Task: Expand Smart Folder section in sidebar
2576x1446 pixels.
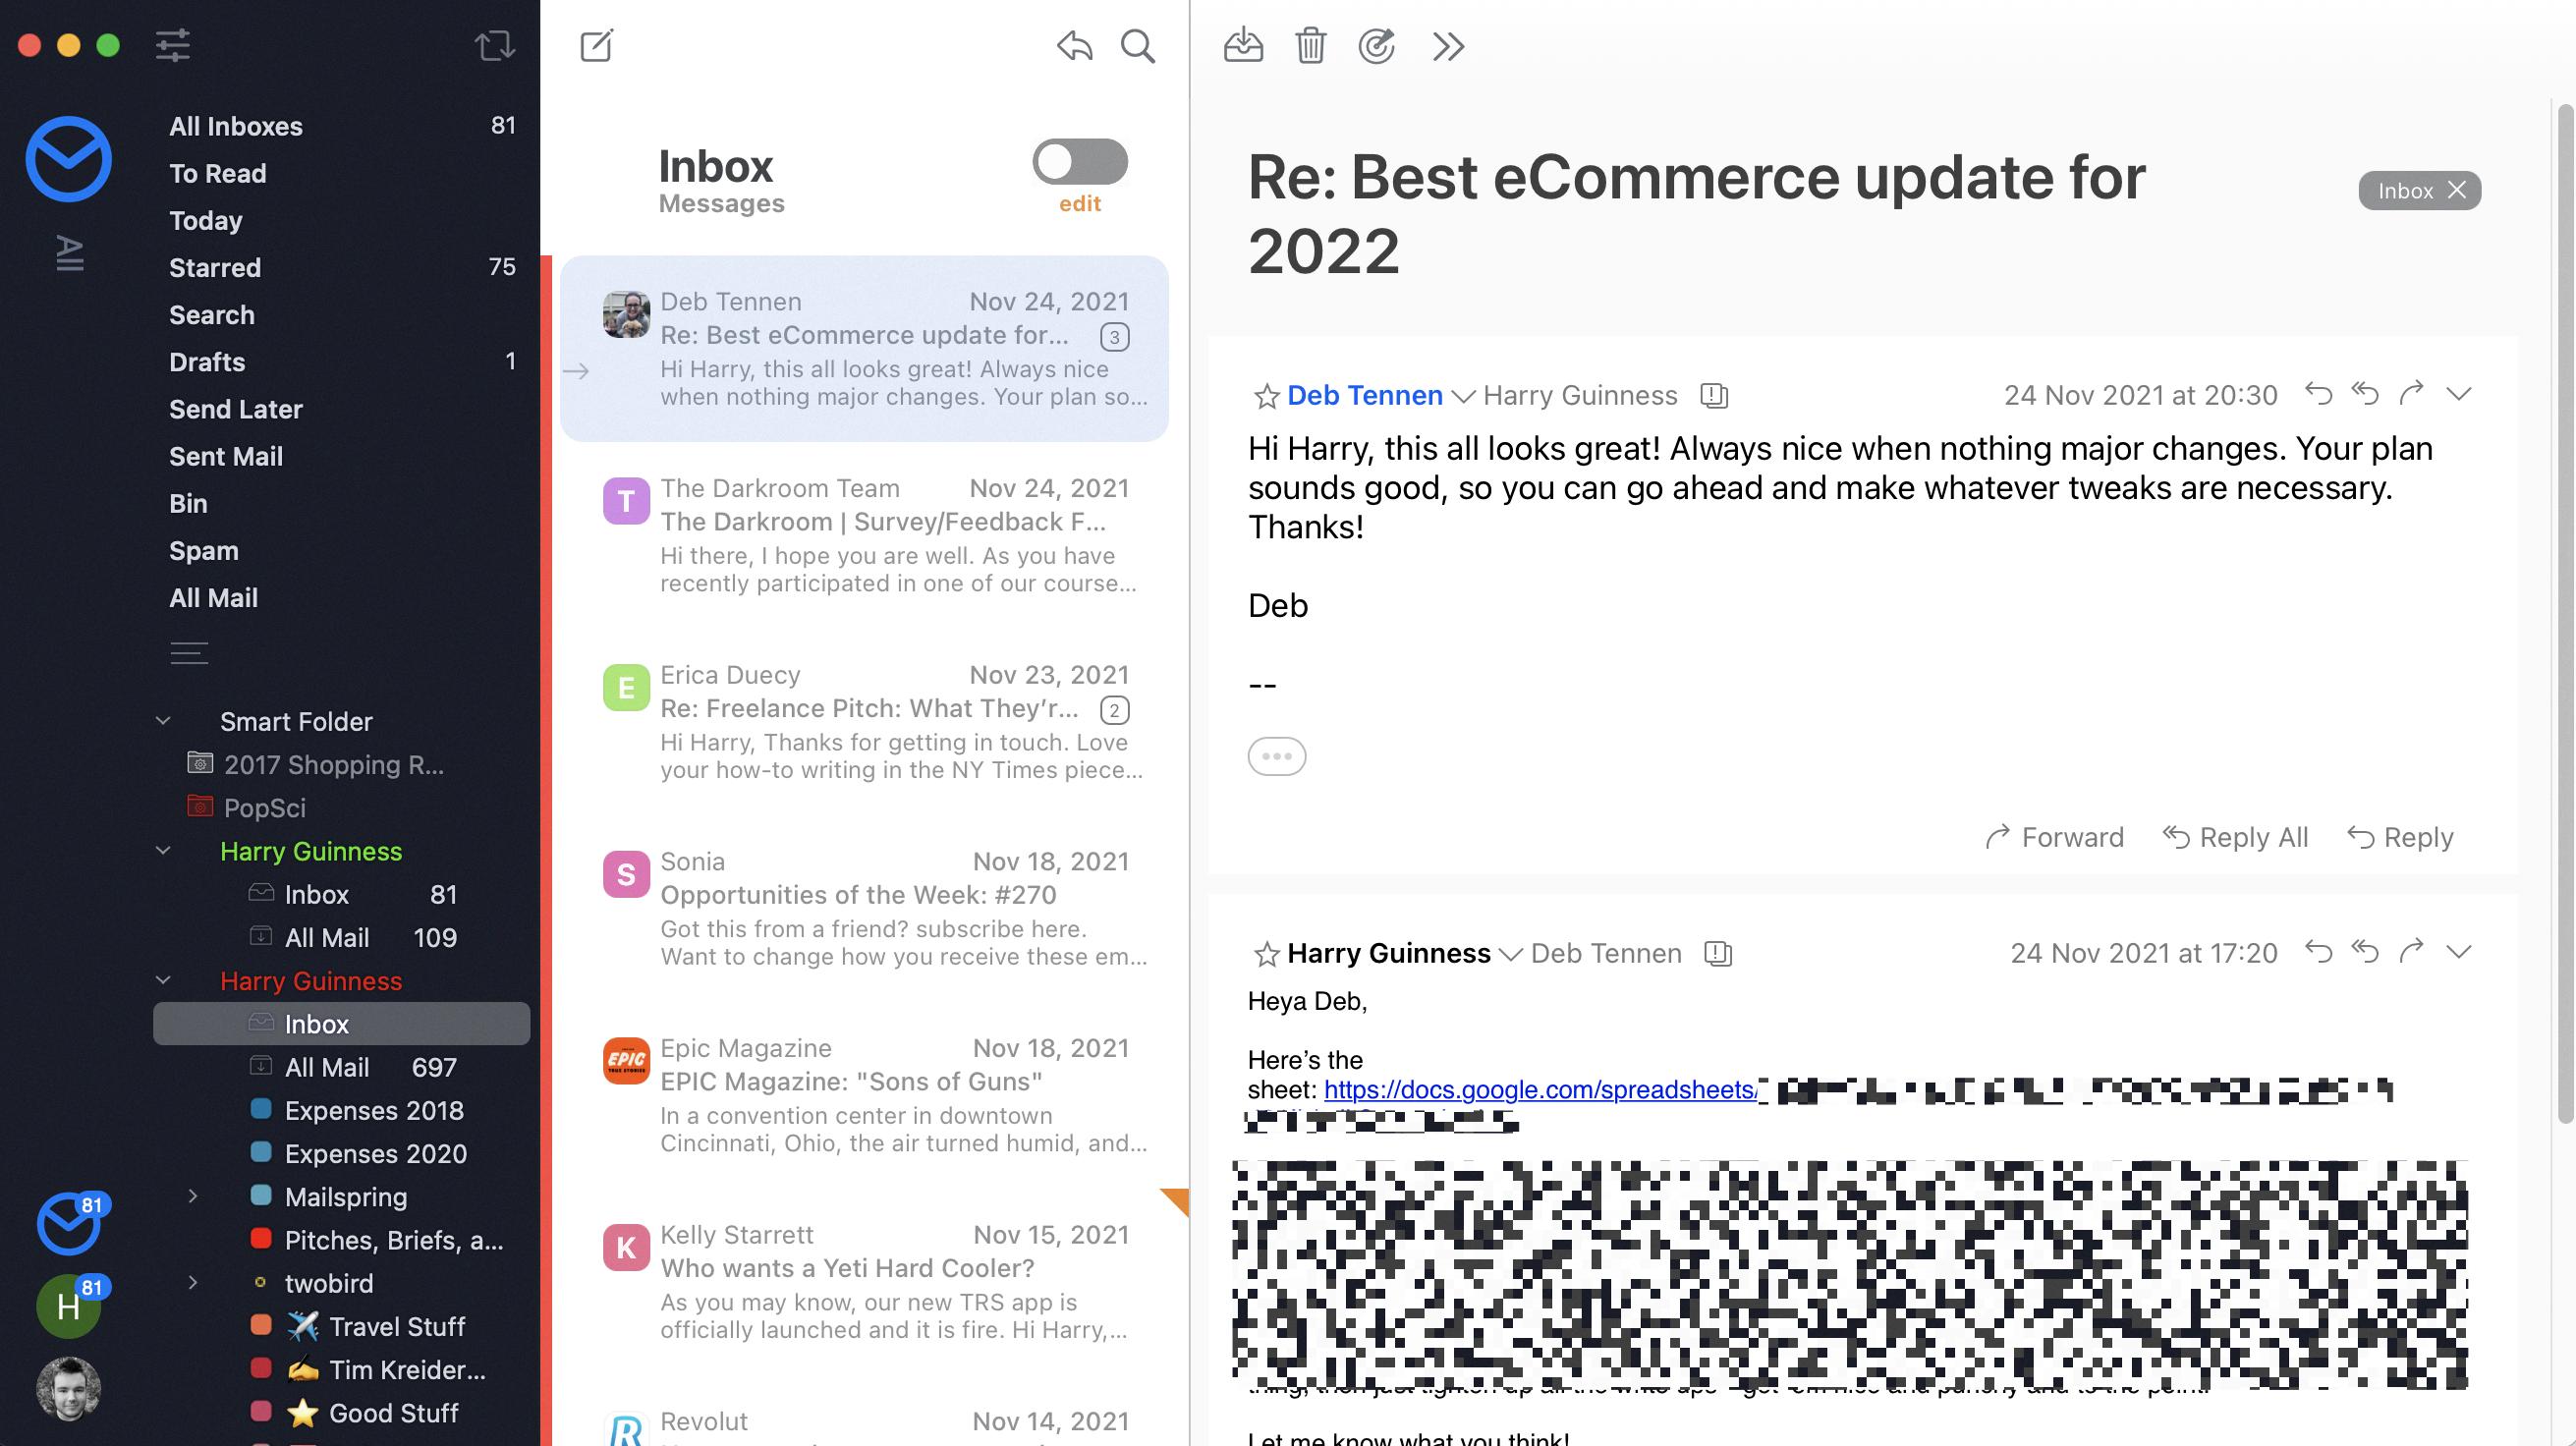Action: coord(161,720)
